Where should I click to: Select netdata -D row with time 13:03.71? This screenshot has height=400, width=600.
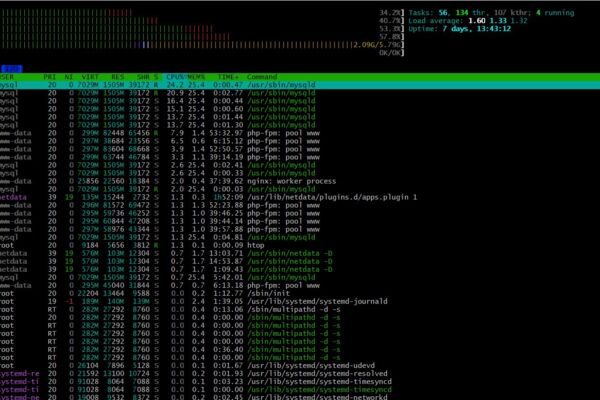pyautogui.click(x=300, y=254)
